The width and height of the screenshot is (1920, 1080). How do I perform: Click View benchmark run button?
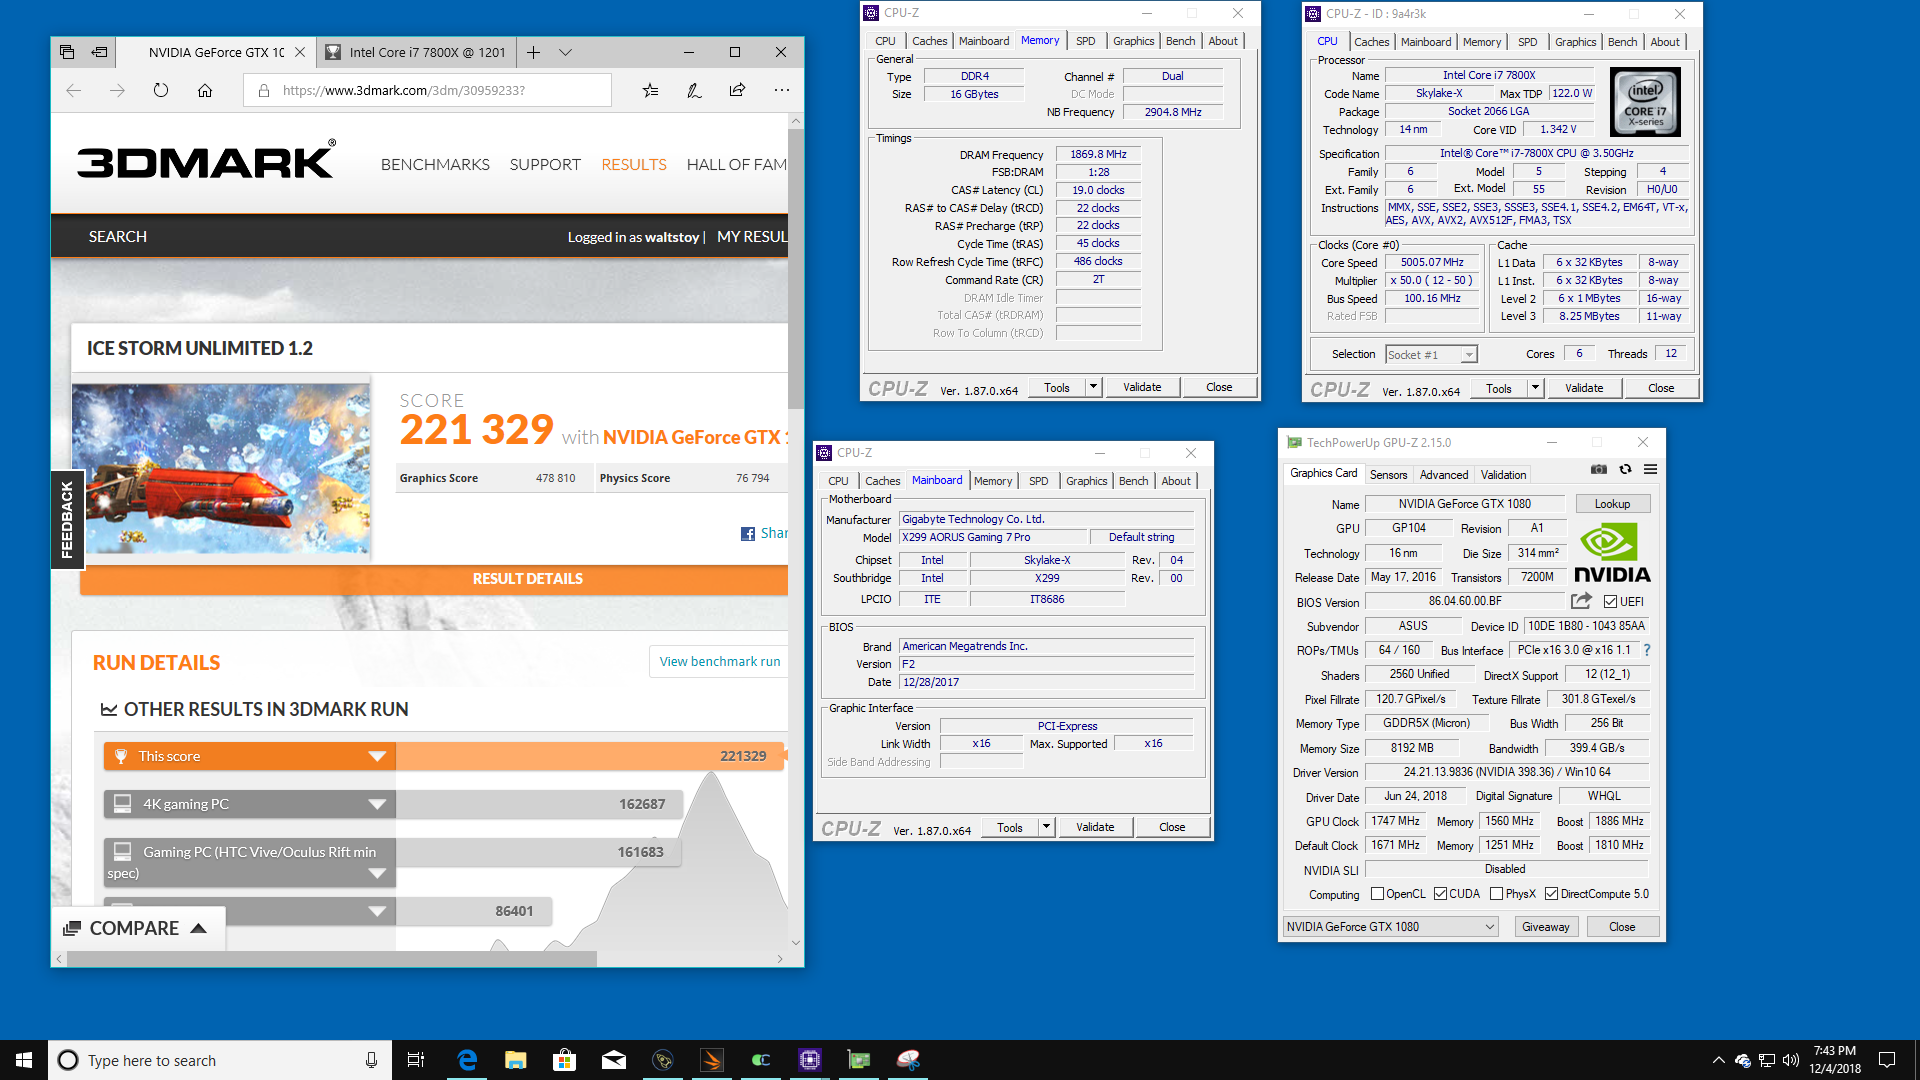pyautogui.click(x=719, y=661)
